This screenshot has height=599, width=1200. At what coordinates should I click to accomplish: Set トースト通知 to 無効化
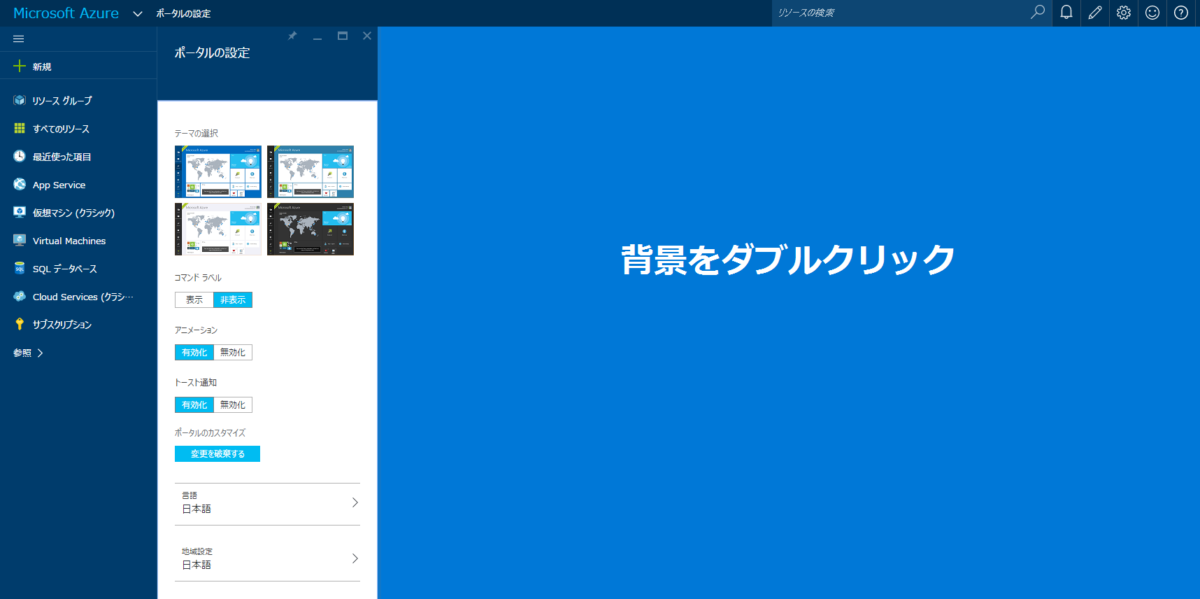coord(233,405)
